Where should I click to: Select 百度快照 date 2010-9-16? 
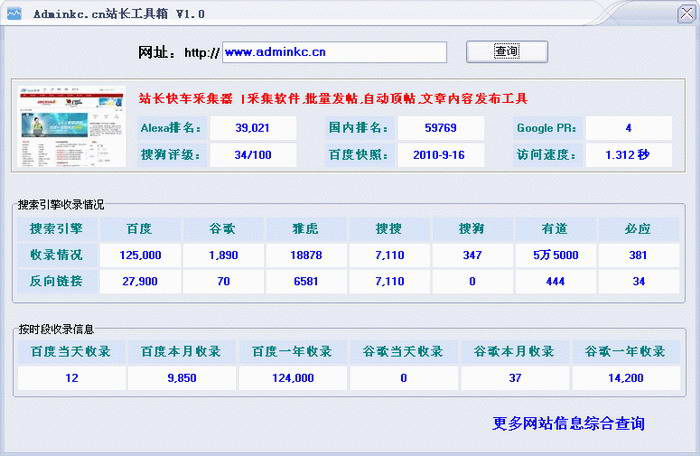[x=441, y=155]
